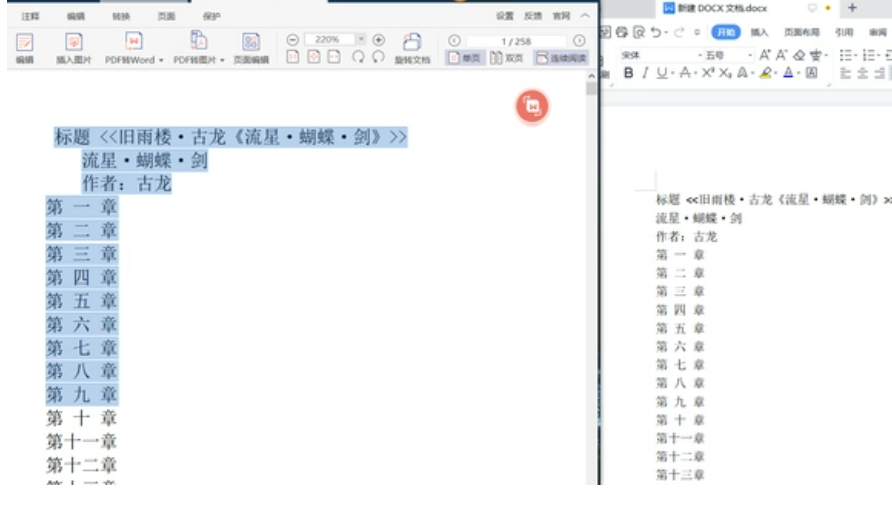This screenshot has width=892, height=519.
Task: Click the red floating convert button
Action: pyautogui.click(x=532, y=106)
